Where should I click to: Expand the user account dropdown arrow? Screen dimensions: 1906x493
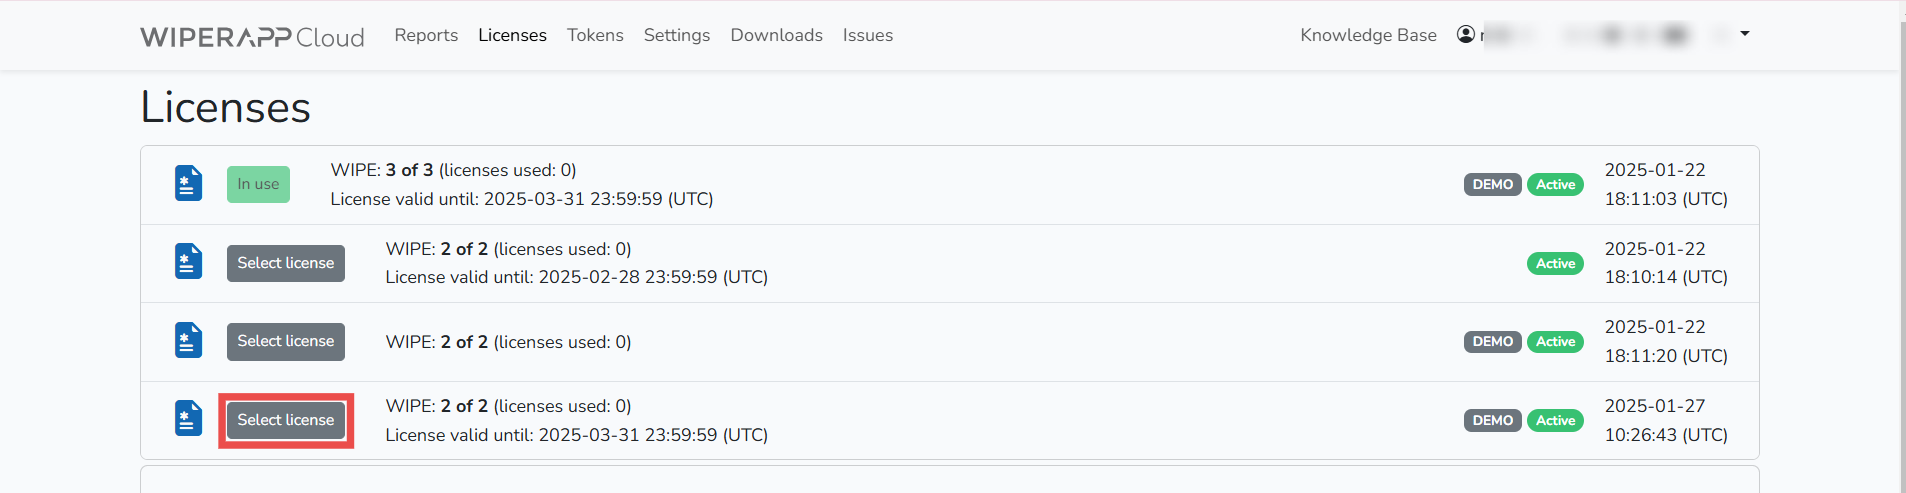[x=1745, y=34]
